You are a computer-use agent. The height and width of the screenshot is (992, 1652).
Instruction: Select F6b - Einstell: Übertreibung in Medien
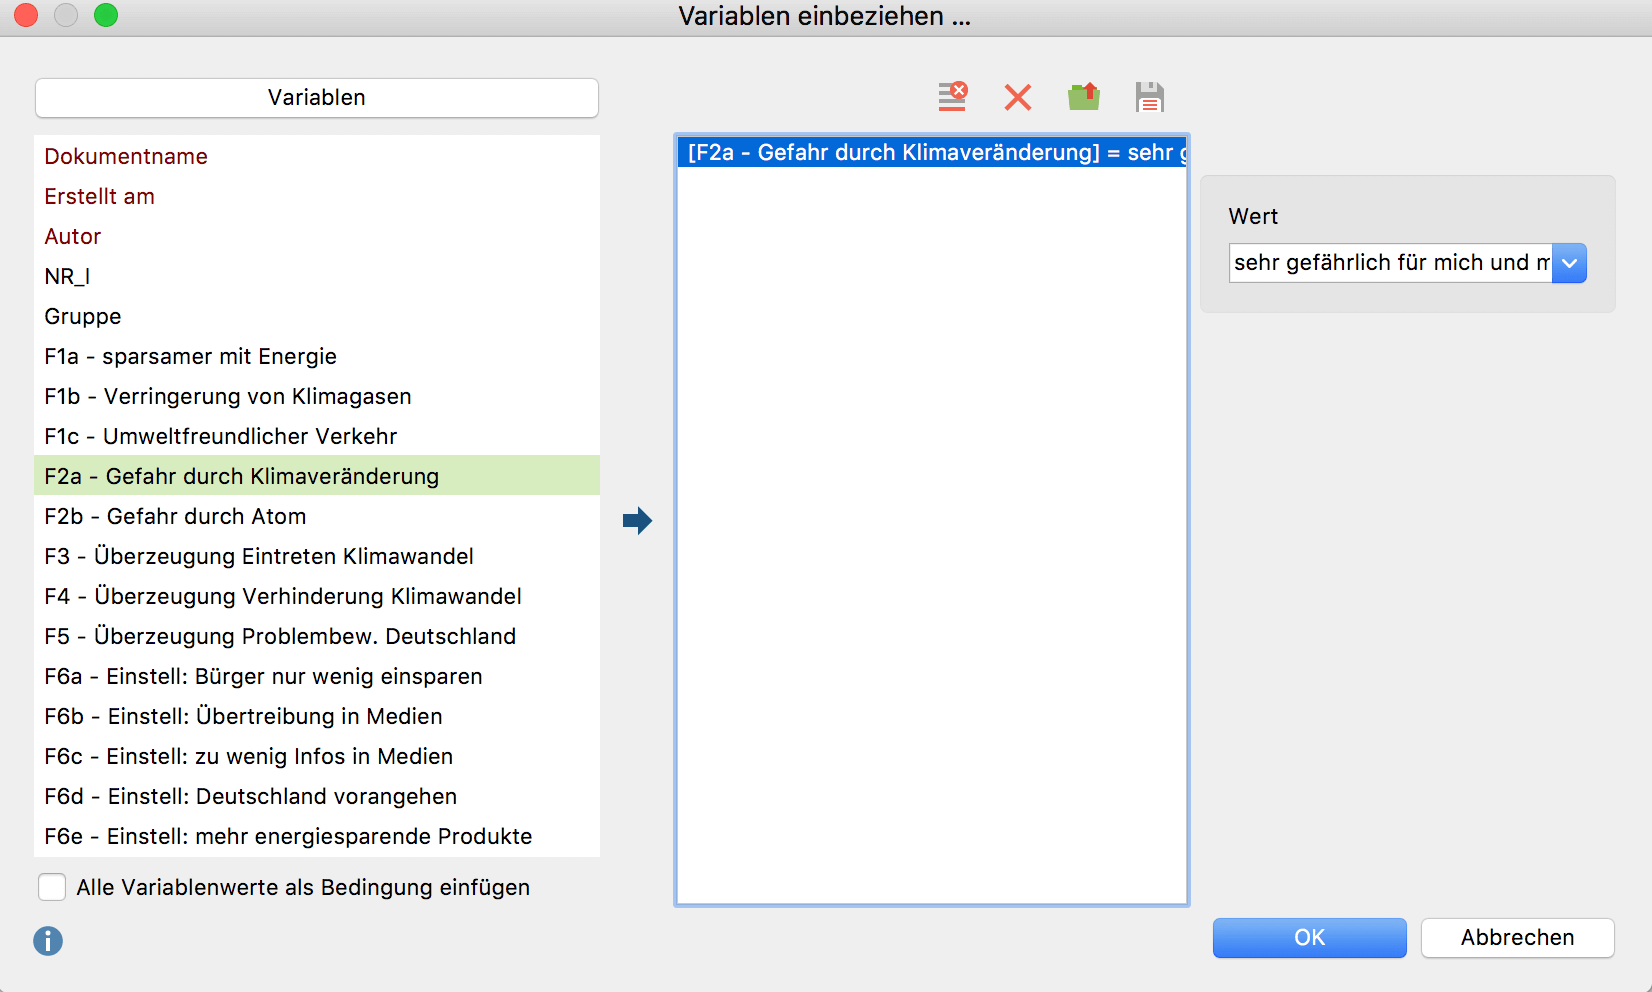point(317,716)
